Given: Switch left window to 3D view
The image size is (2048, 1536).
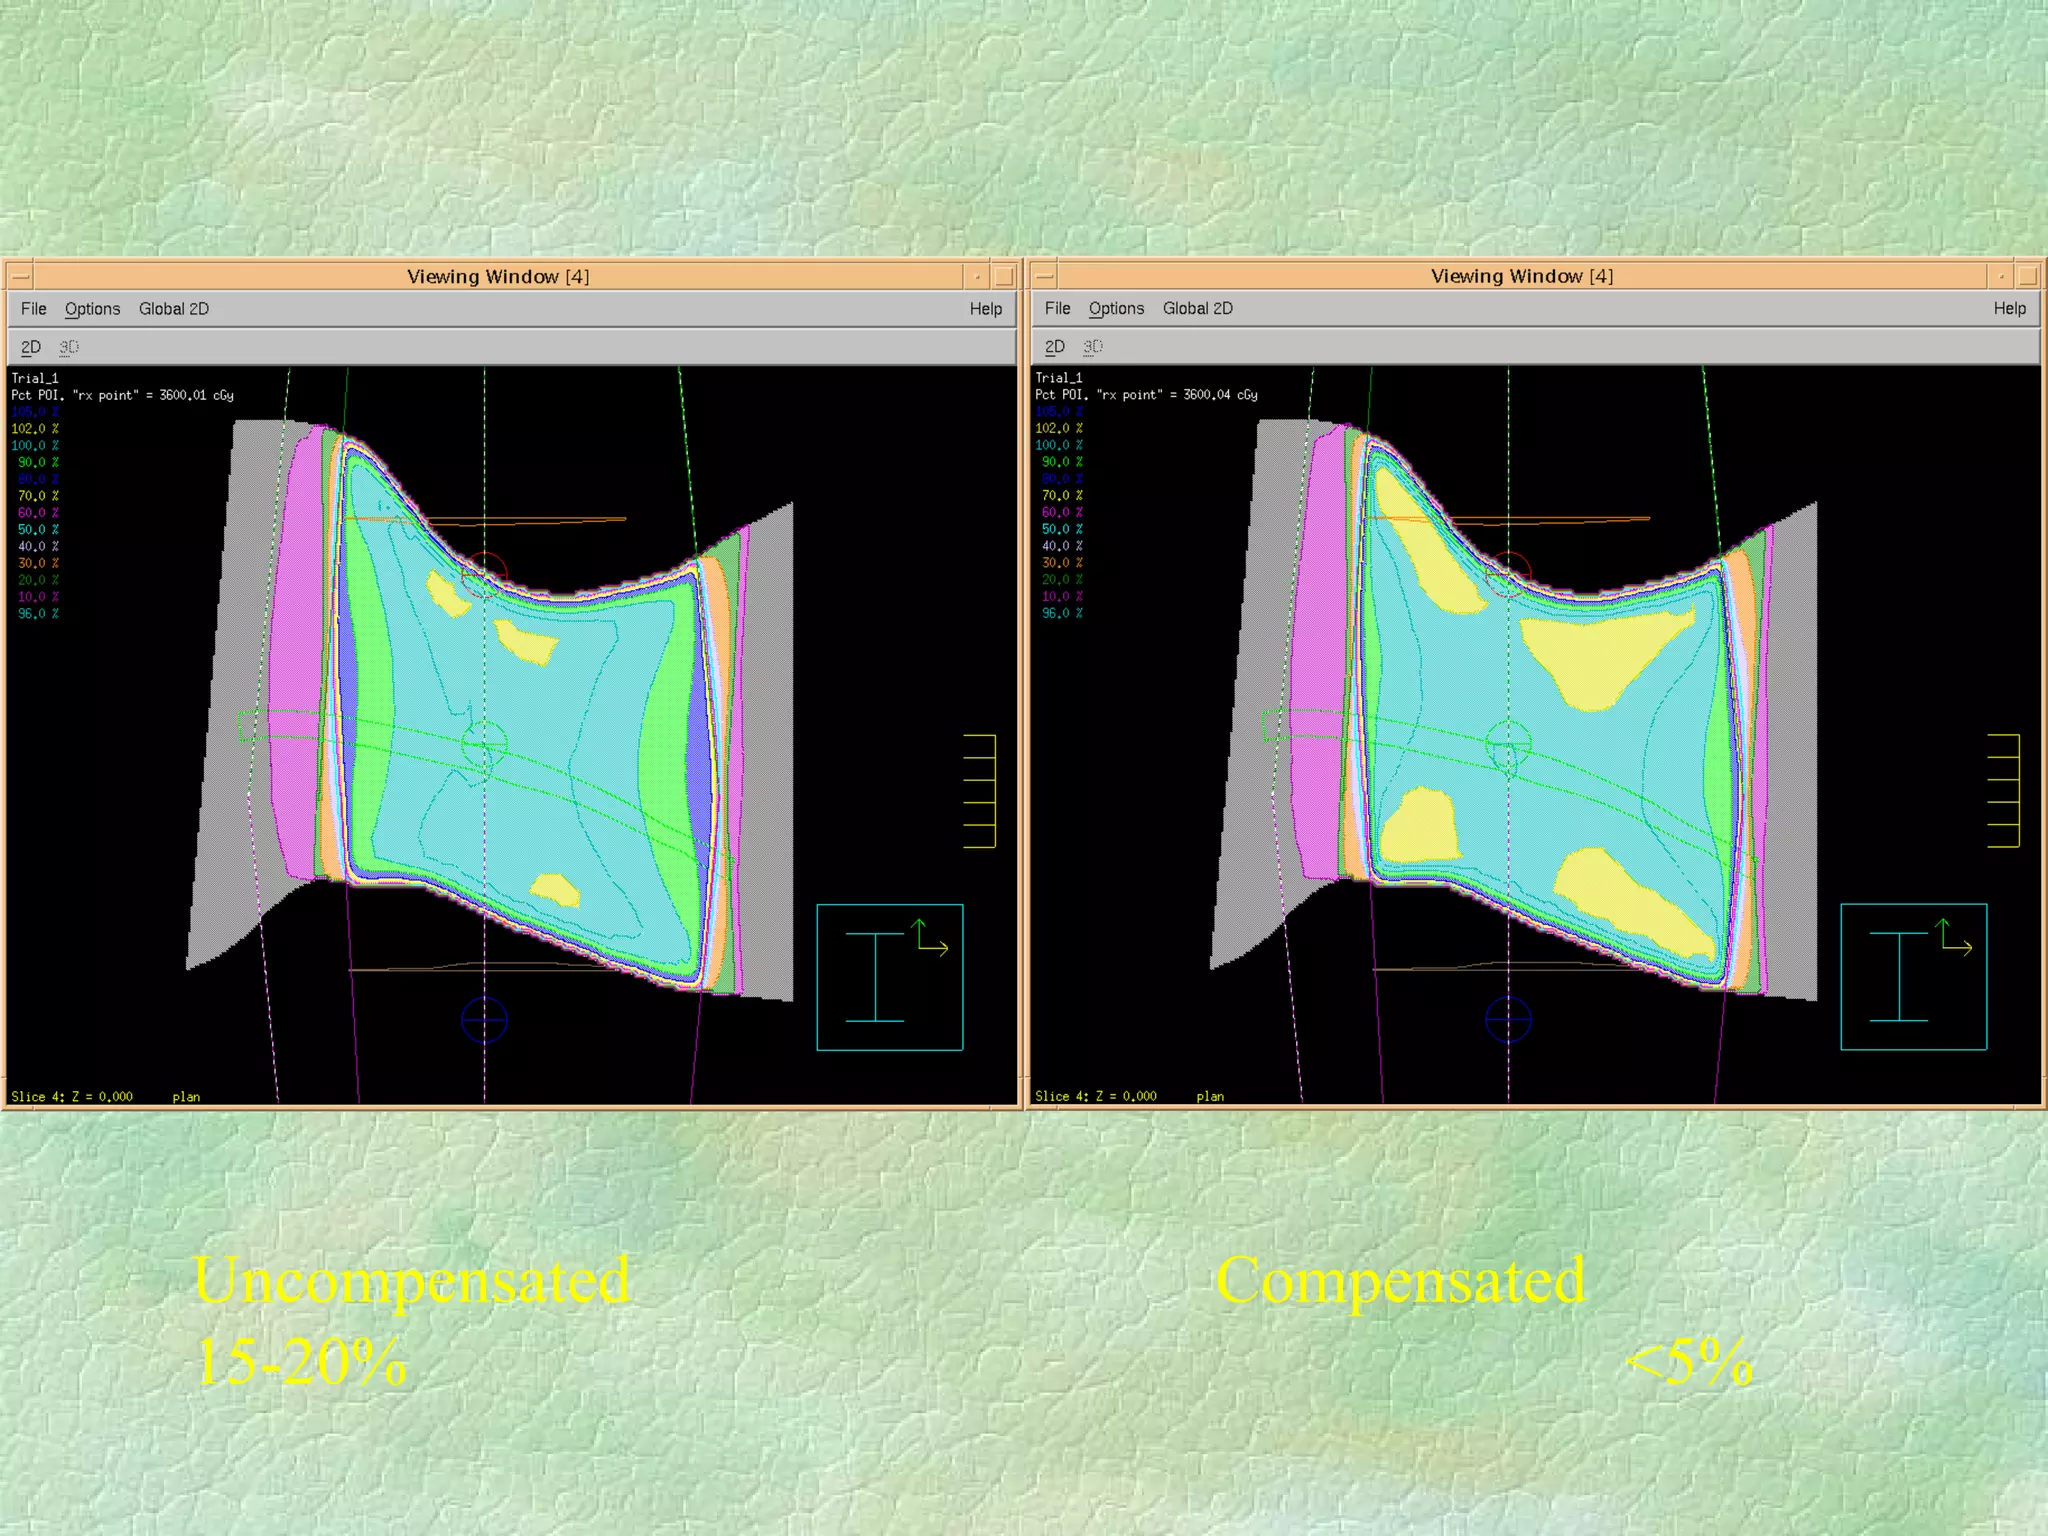Looking at the screenshot, I should point(69,347).
